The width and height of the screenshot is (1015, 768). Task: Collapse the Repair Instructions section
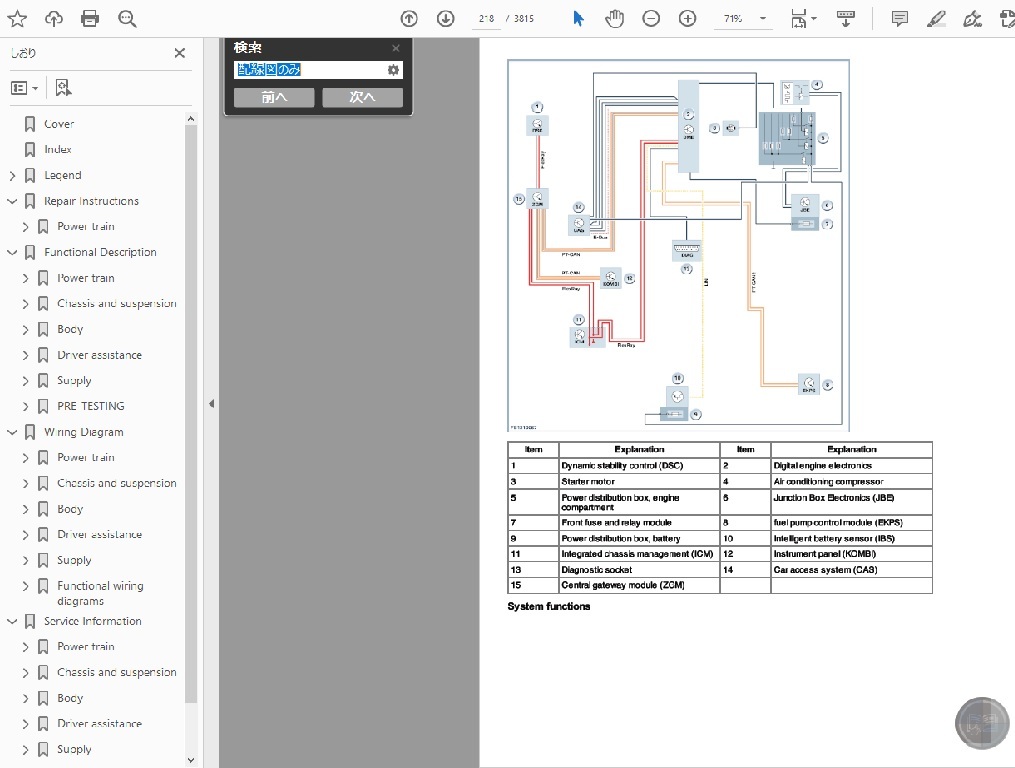tap(12, 201)
